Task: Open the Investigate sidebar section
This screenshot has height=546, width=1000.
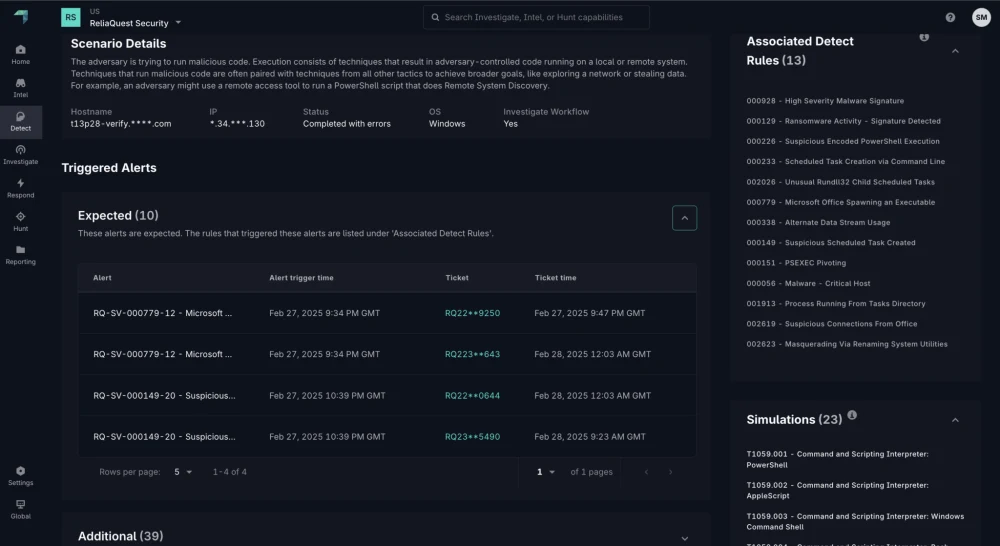Action: tap(20, 155)
